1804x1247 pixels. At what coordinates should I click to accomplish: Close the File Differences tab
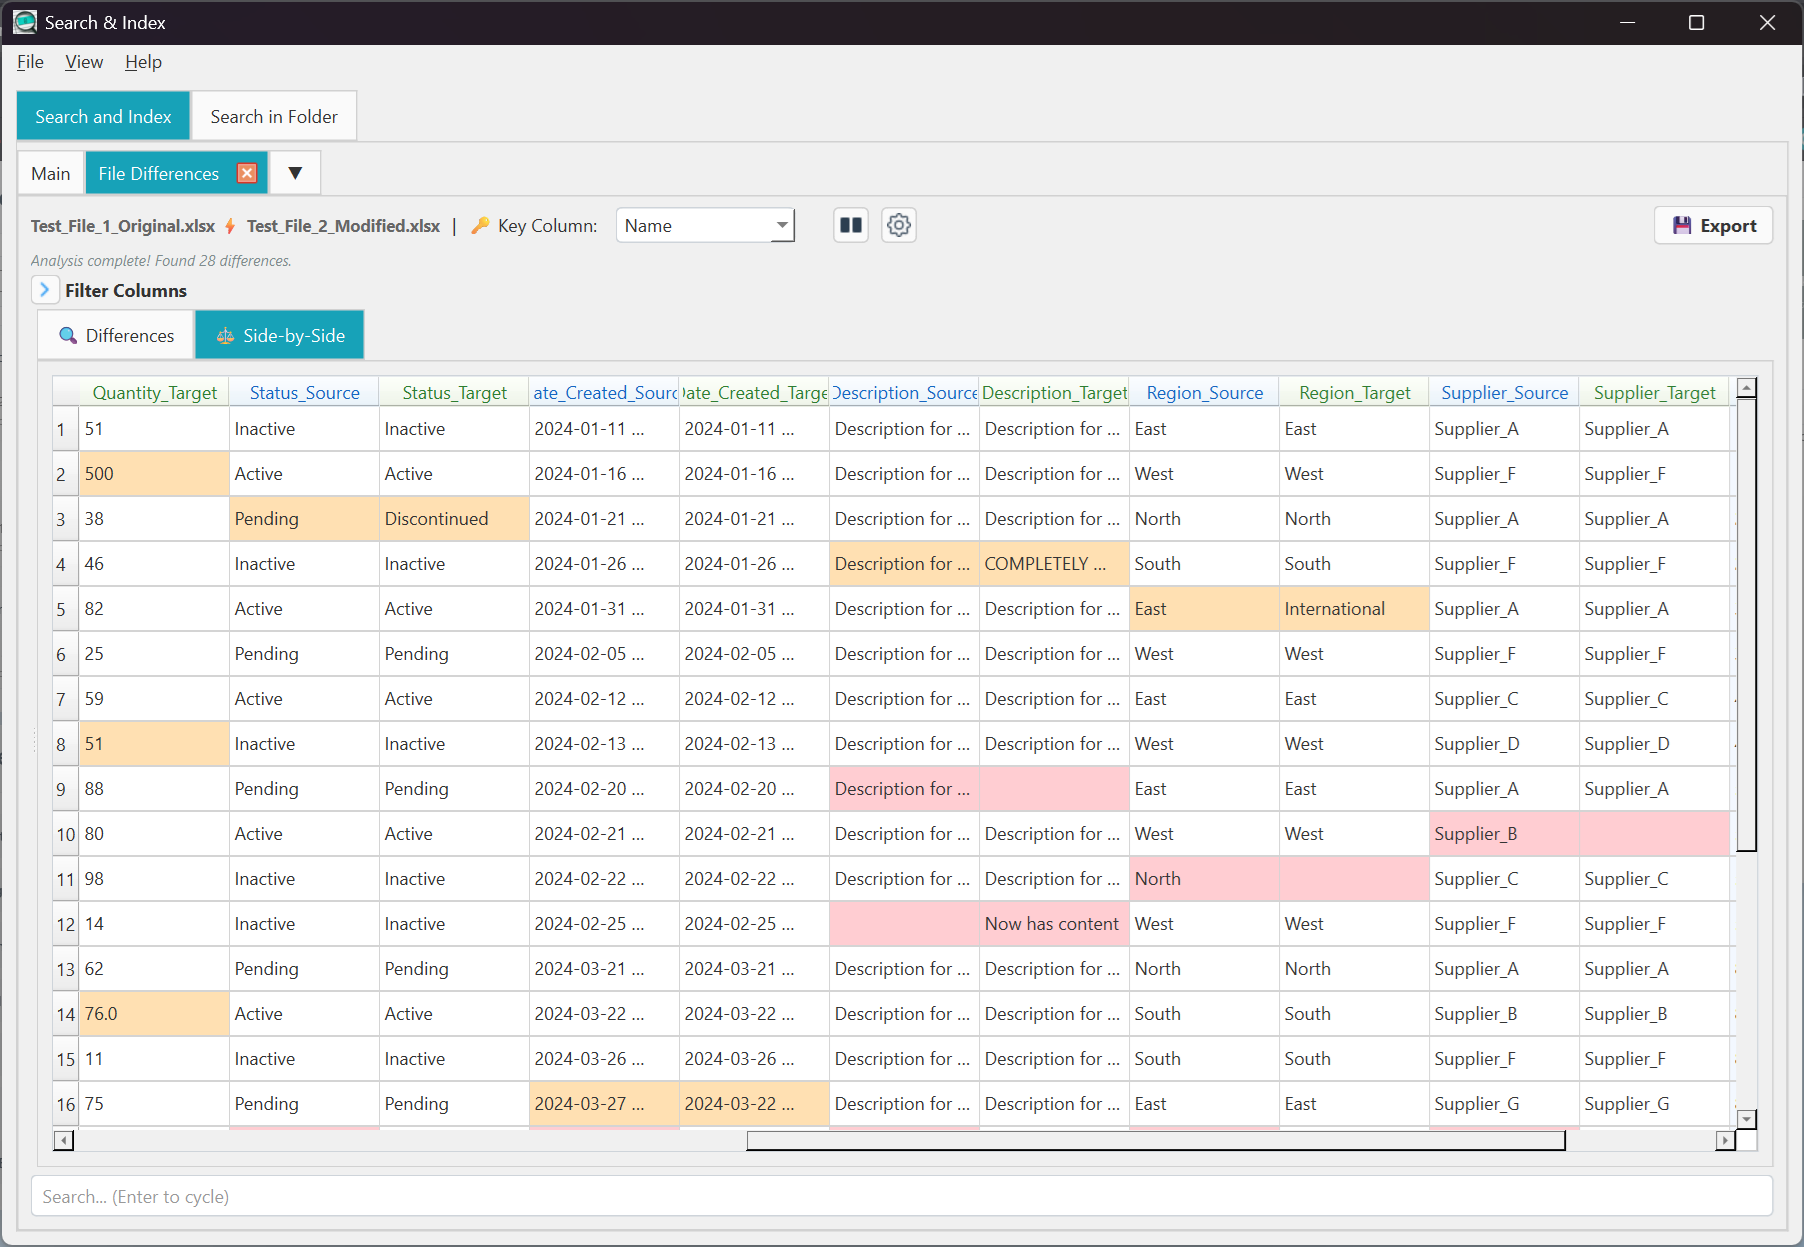tap(247, 172)
